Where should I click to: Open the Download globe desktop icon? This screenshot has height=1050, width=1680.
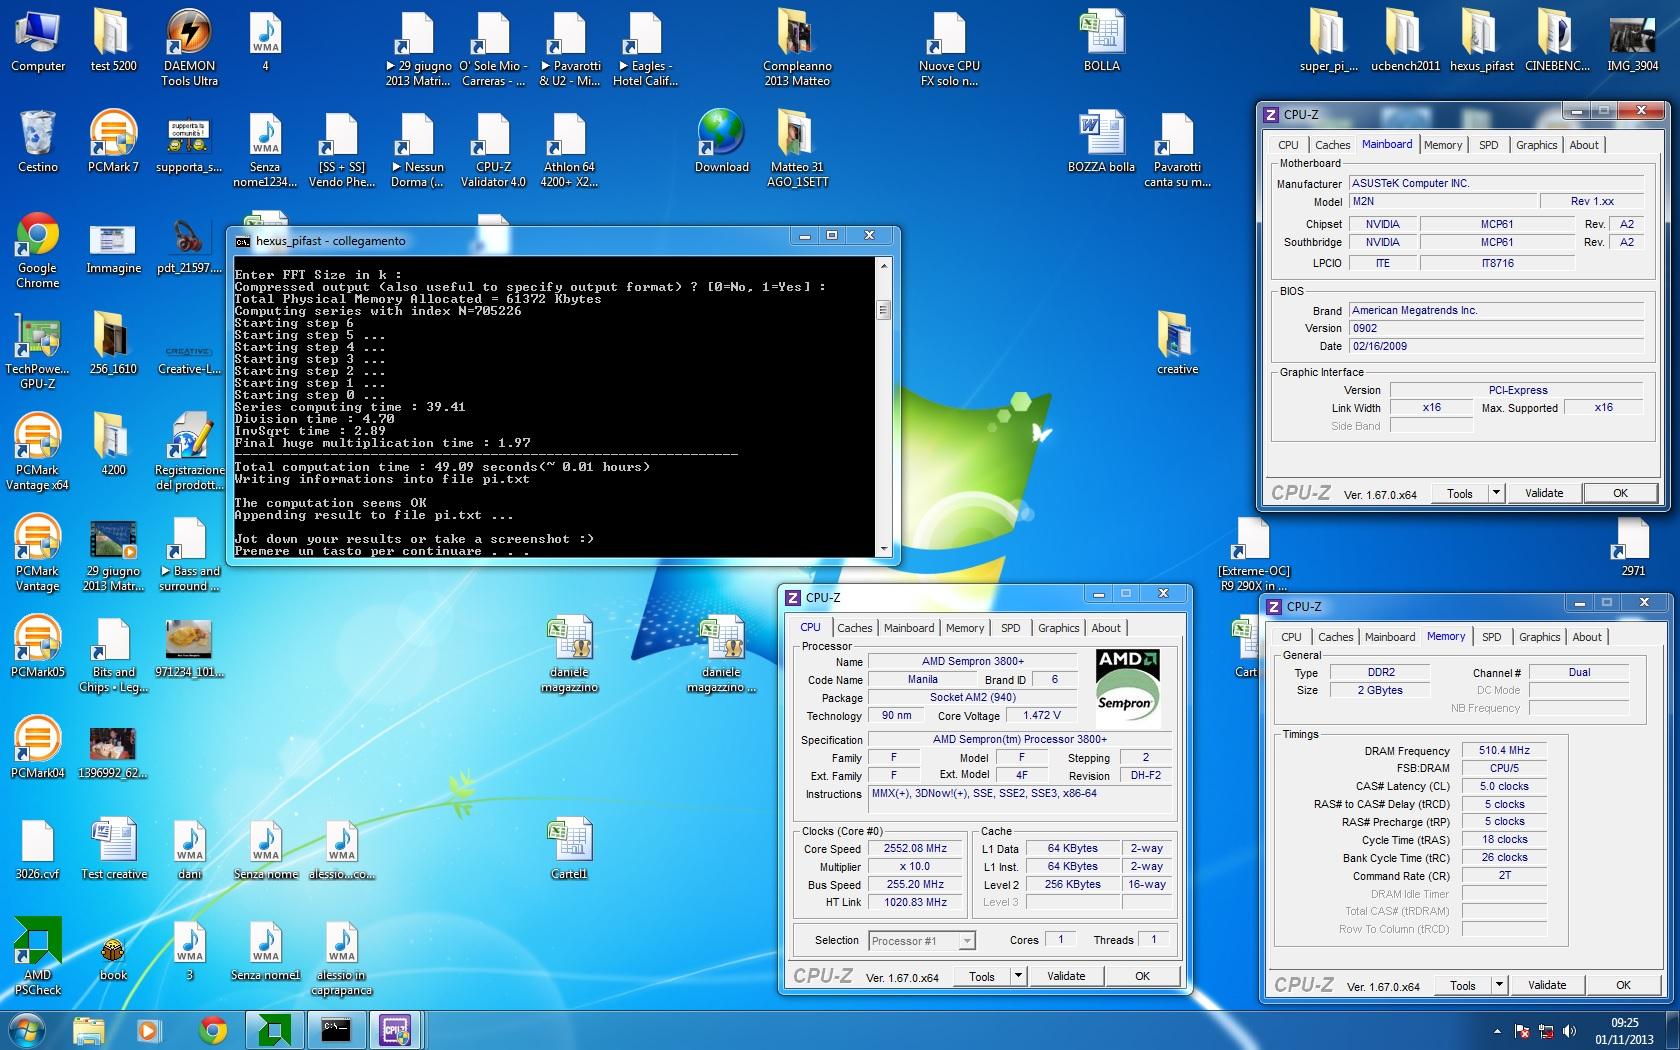[x=722, y=142]
